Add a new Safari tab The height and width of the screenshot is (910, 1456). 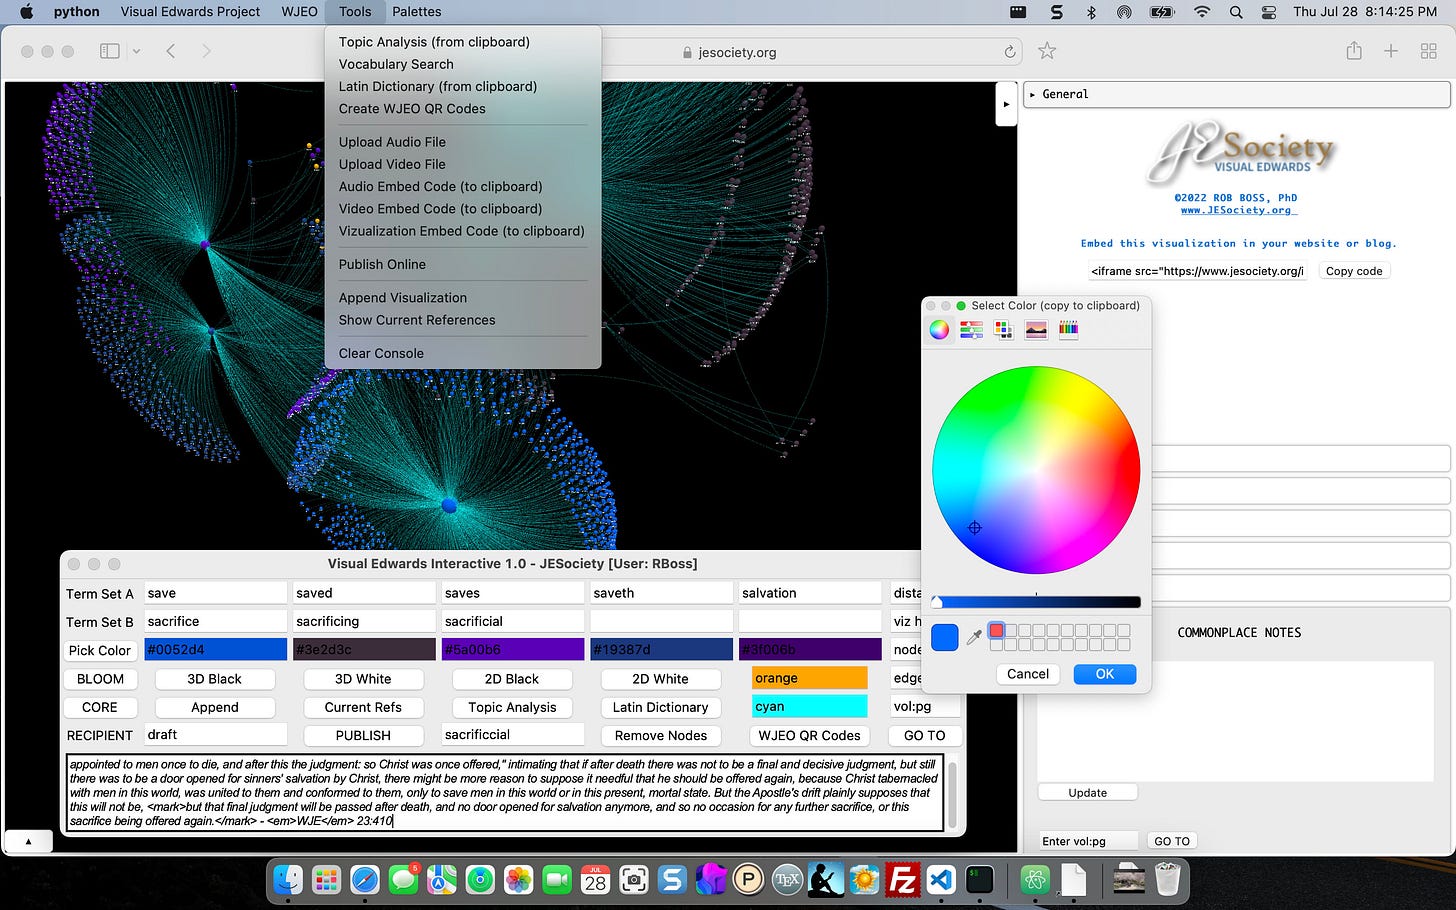pos(1391,51)
